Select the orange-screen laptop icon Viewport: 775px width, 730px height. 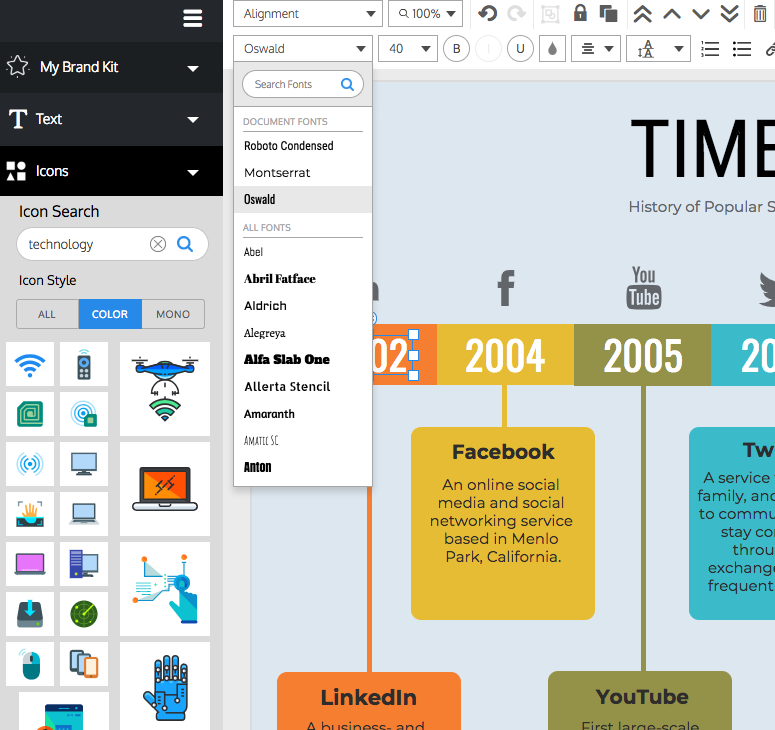(x=165, y=489)
